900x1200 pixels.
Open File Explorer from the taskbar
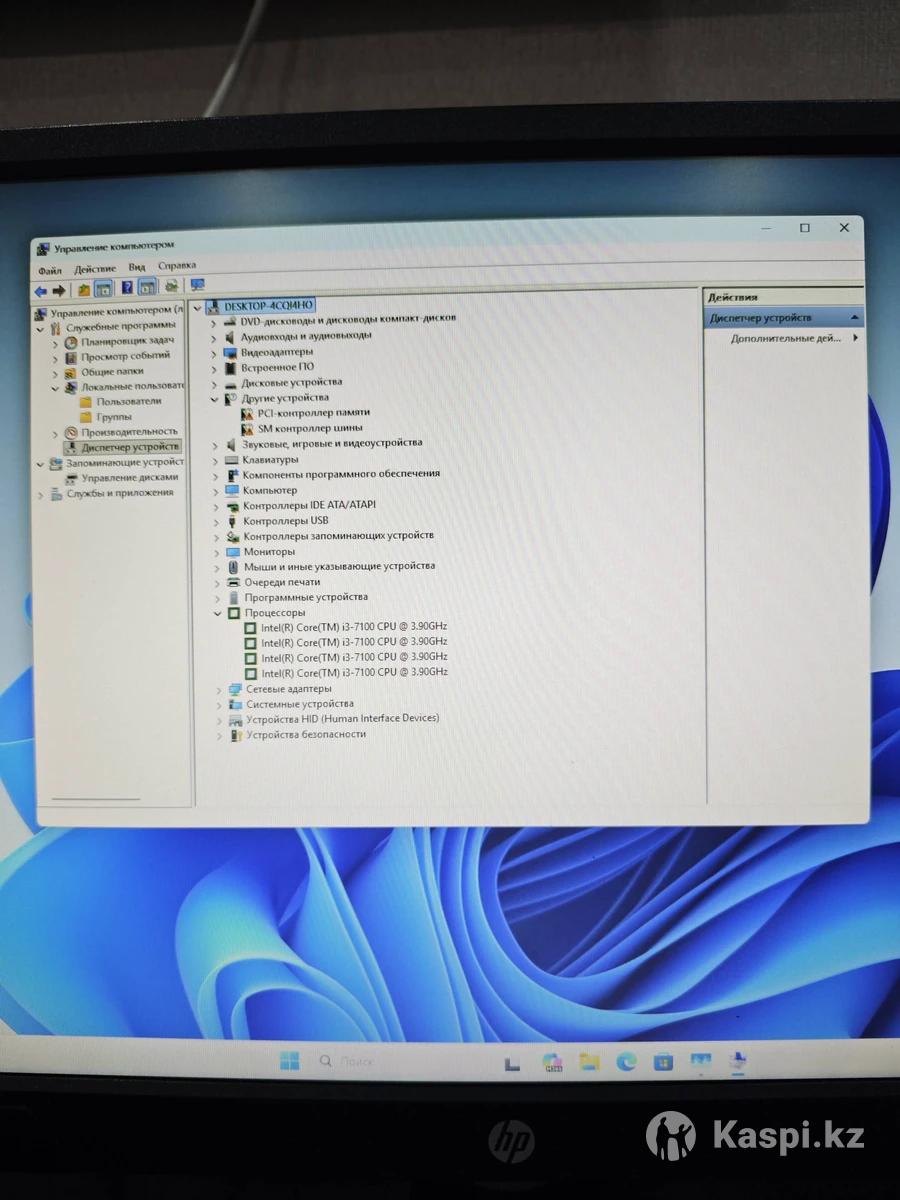[589, 1062]
